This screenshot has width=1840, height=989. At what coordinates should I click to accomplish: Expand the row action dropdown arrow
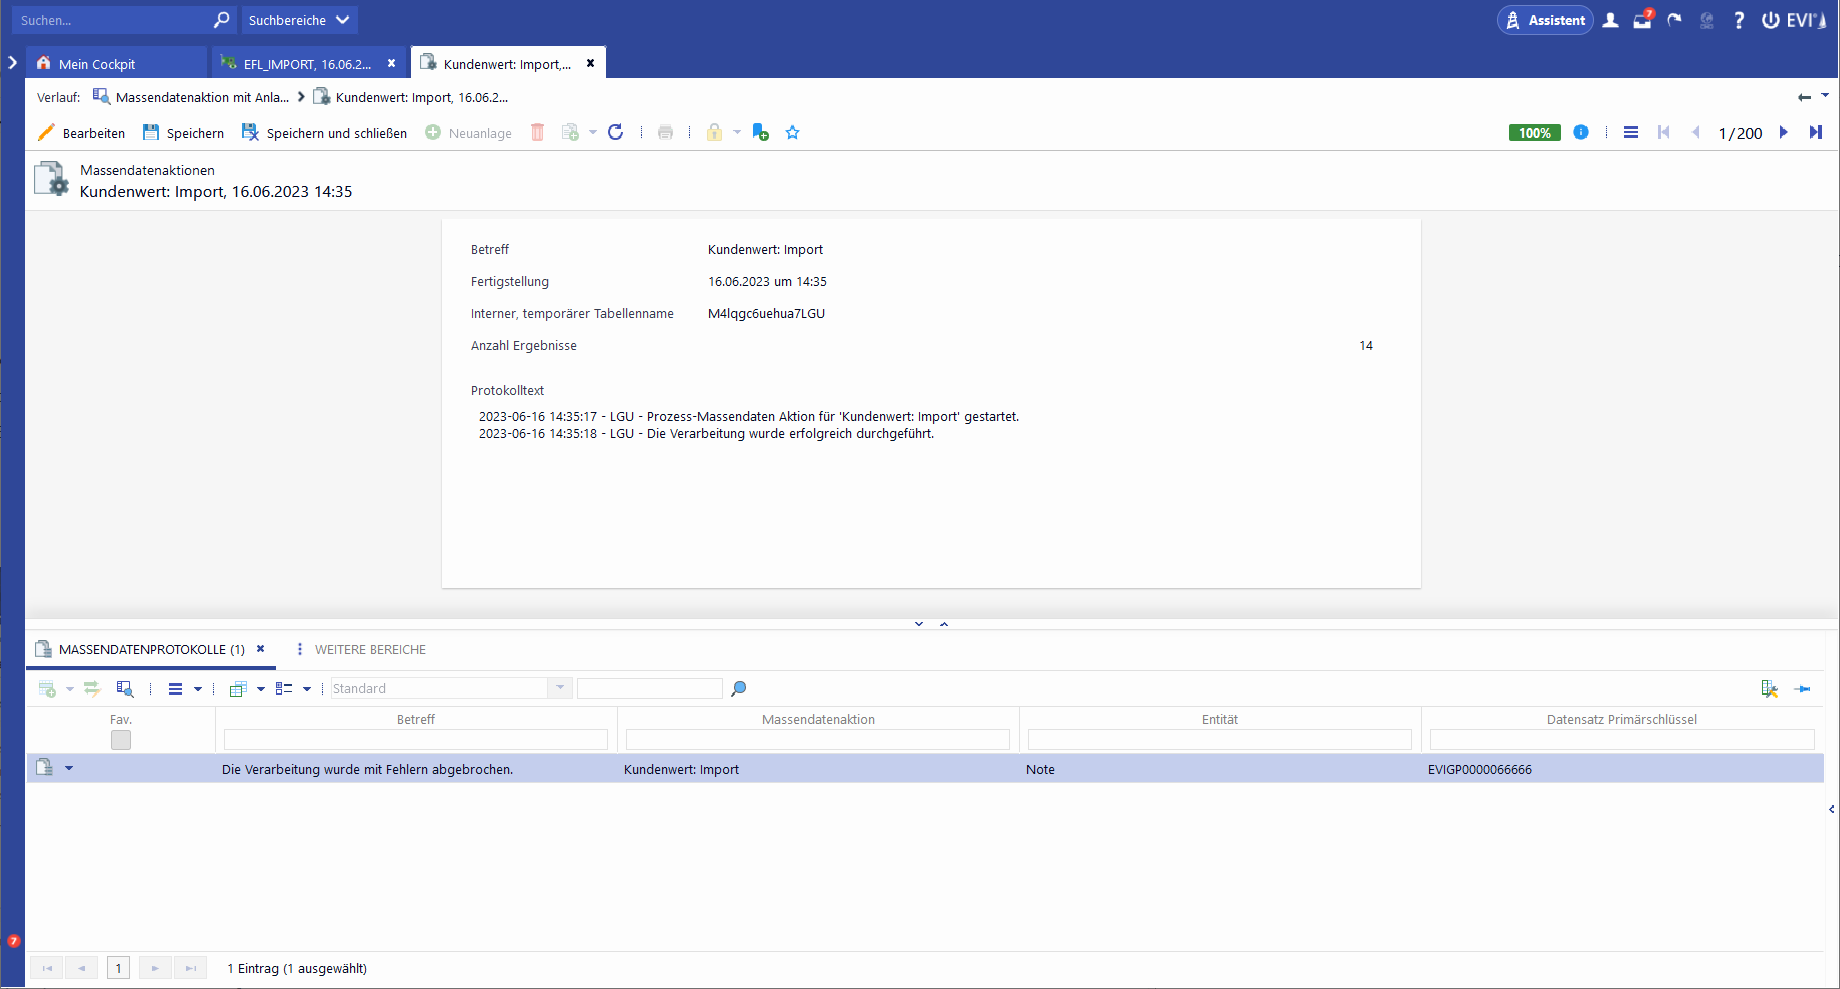(69, 768)
